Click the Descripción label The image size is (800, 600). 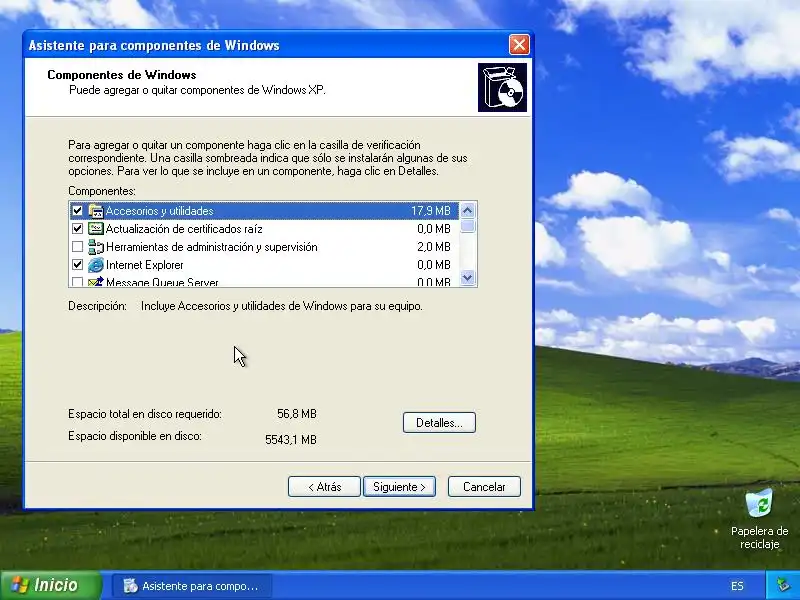97,306
